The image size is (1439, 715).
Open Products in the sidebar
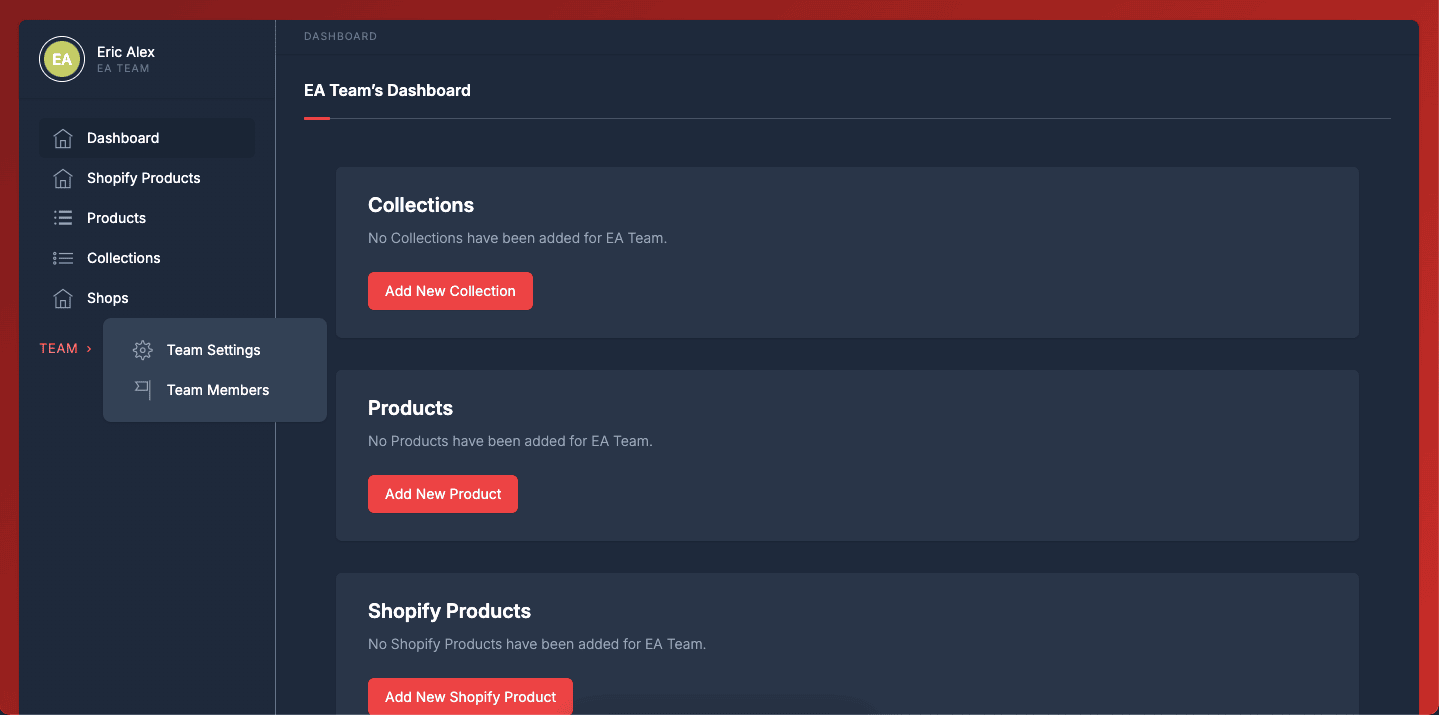(x=147, y=218)
